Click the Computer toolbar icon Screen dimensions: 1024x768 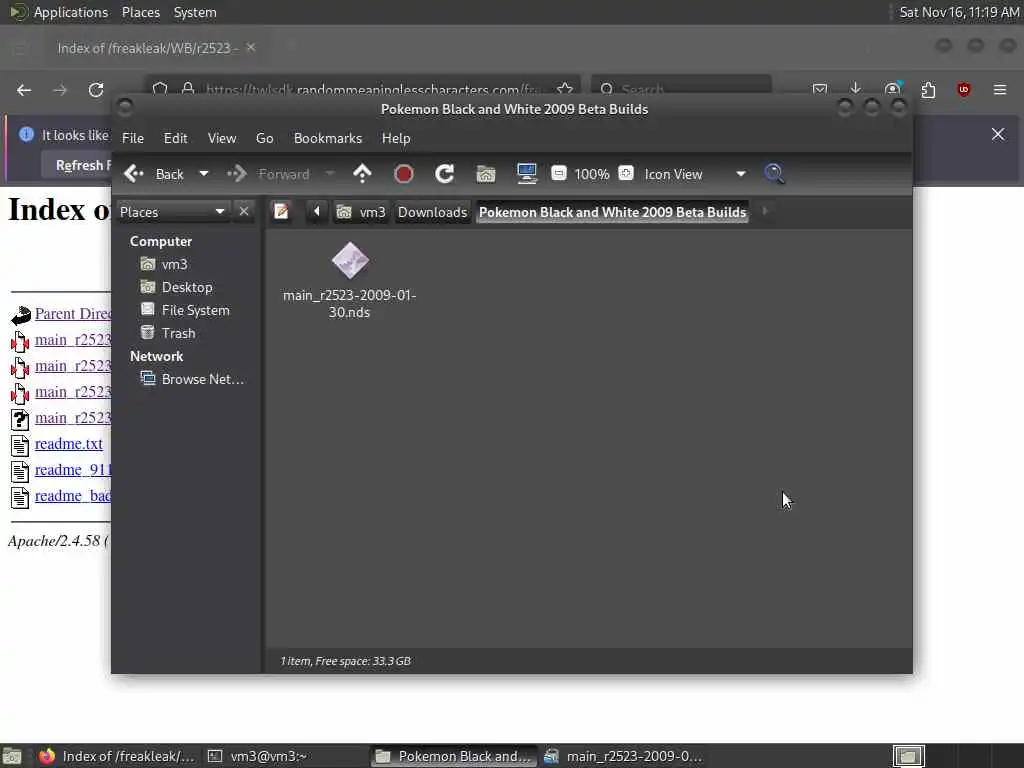526,174
